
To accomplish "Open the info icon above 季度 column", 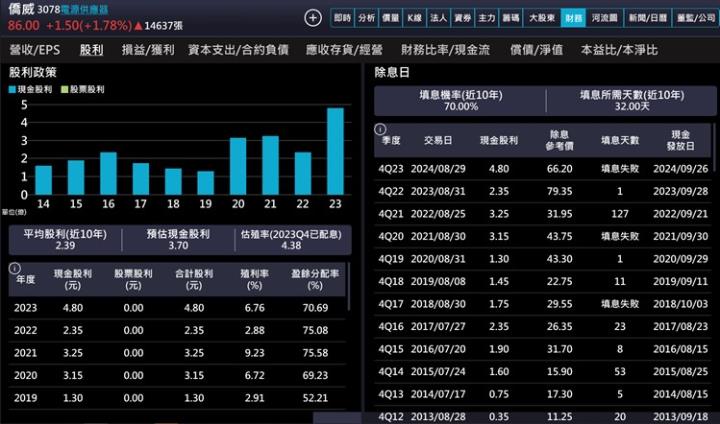I will (380, 129).
